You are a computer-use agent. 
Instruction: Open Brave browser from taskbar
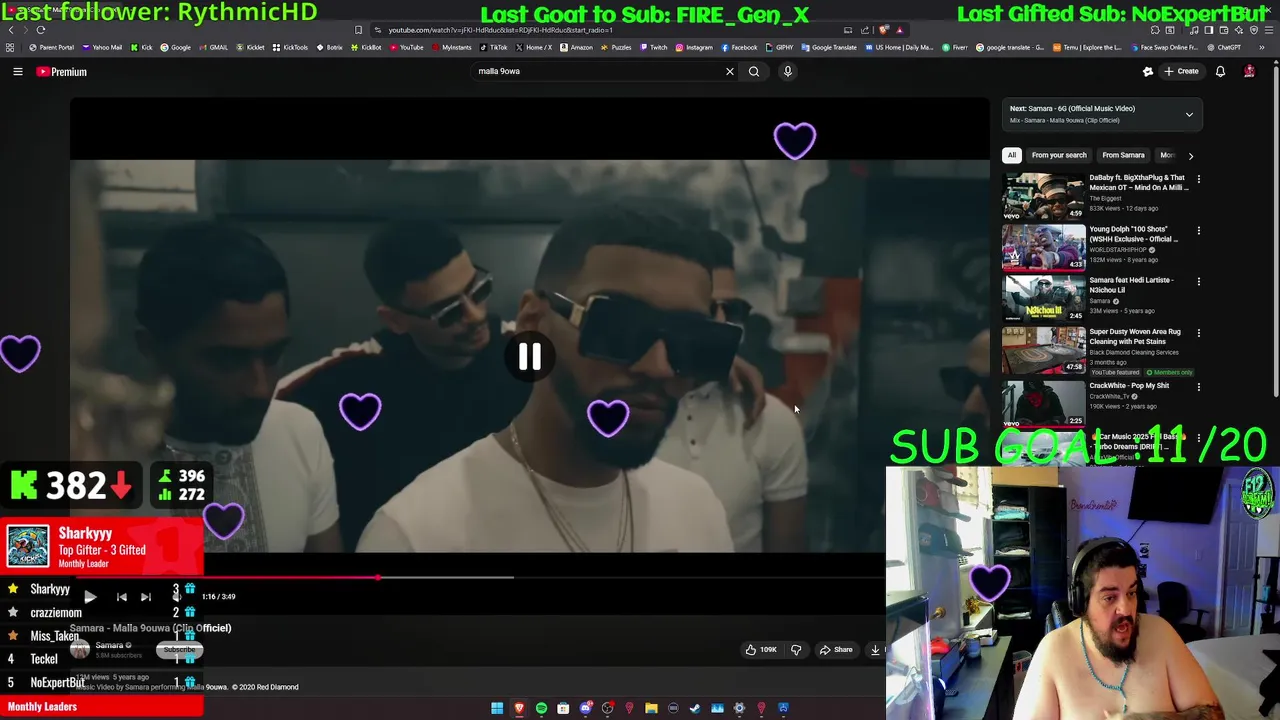click(519, 708)
